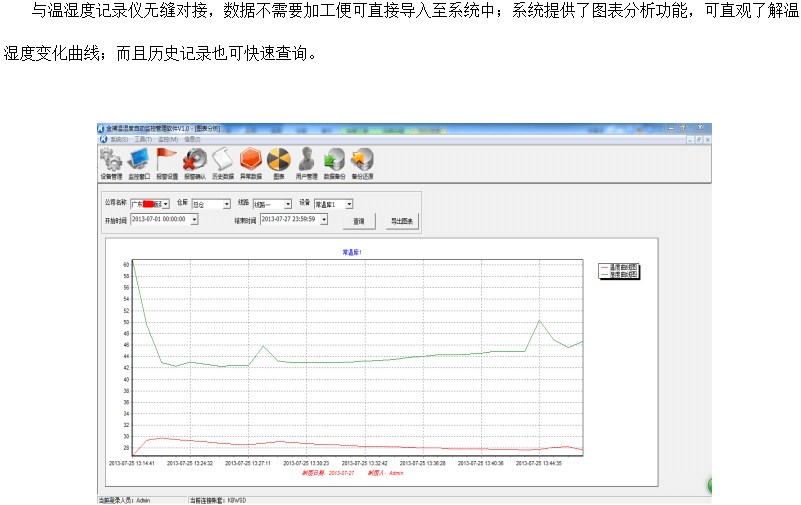Screen dimensions: 801x505
Task: Minimize the main application window
Action: 671,128
